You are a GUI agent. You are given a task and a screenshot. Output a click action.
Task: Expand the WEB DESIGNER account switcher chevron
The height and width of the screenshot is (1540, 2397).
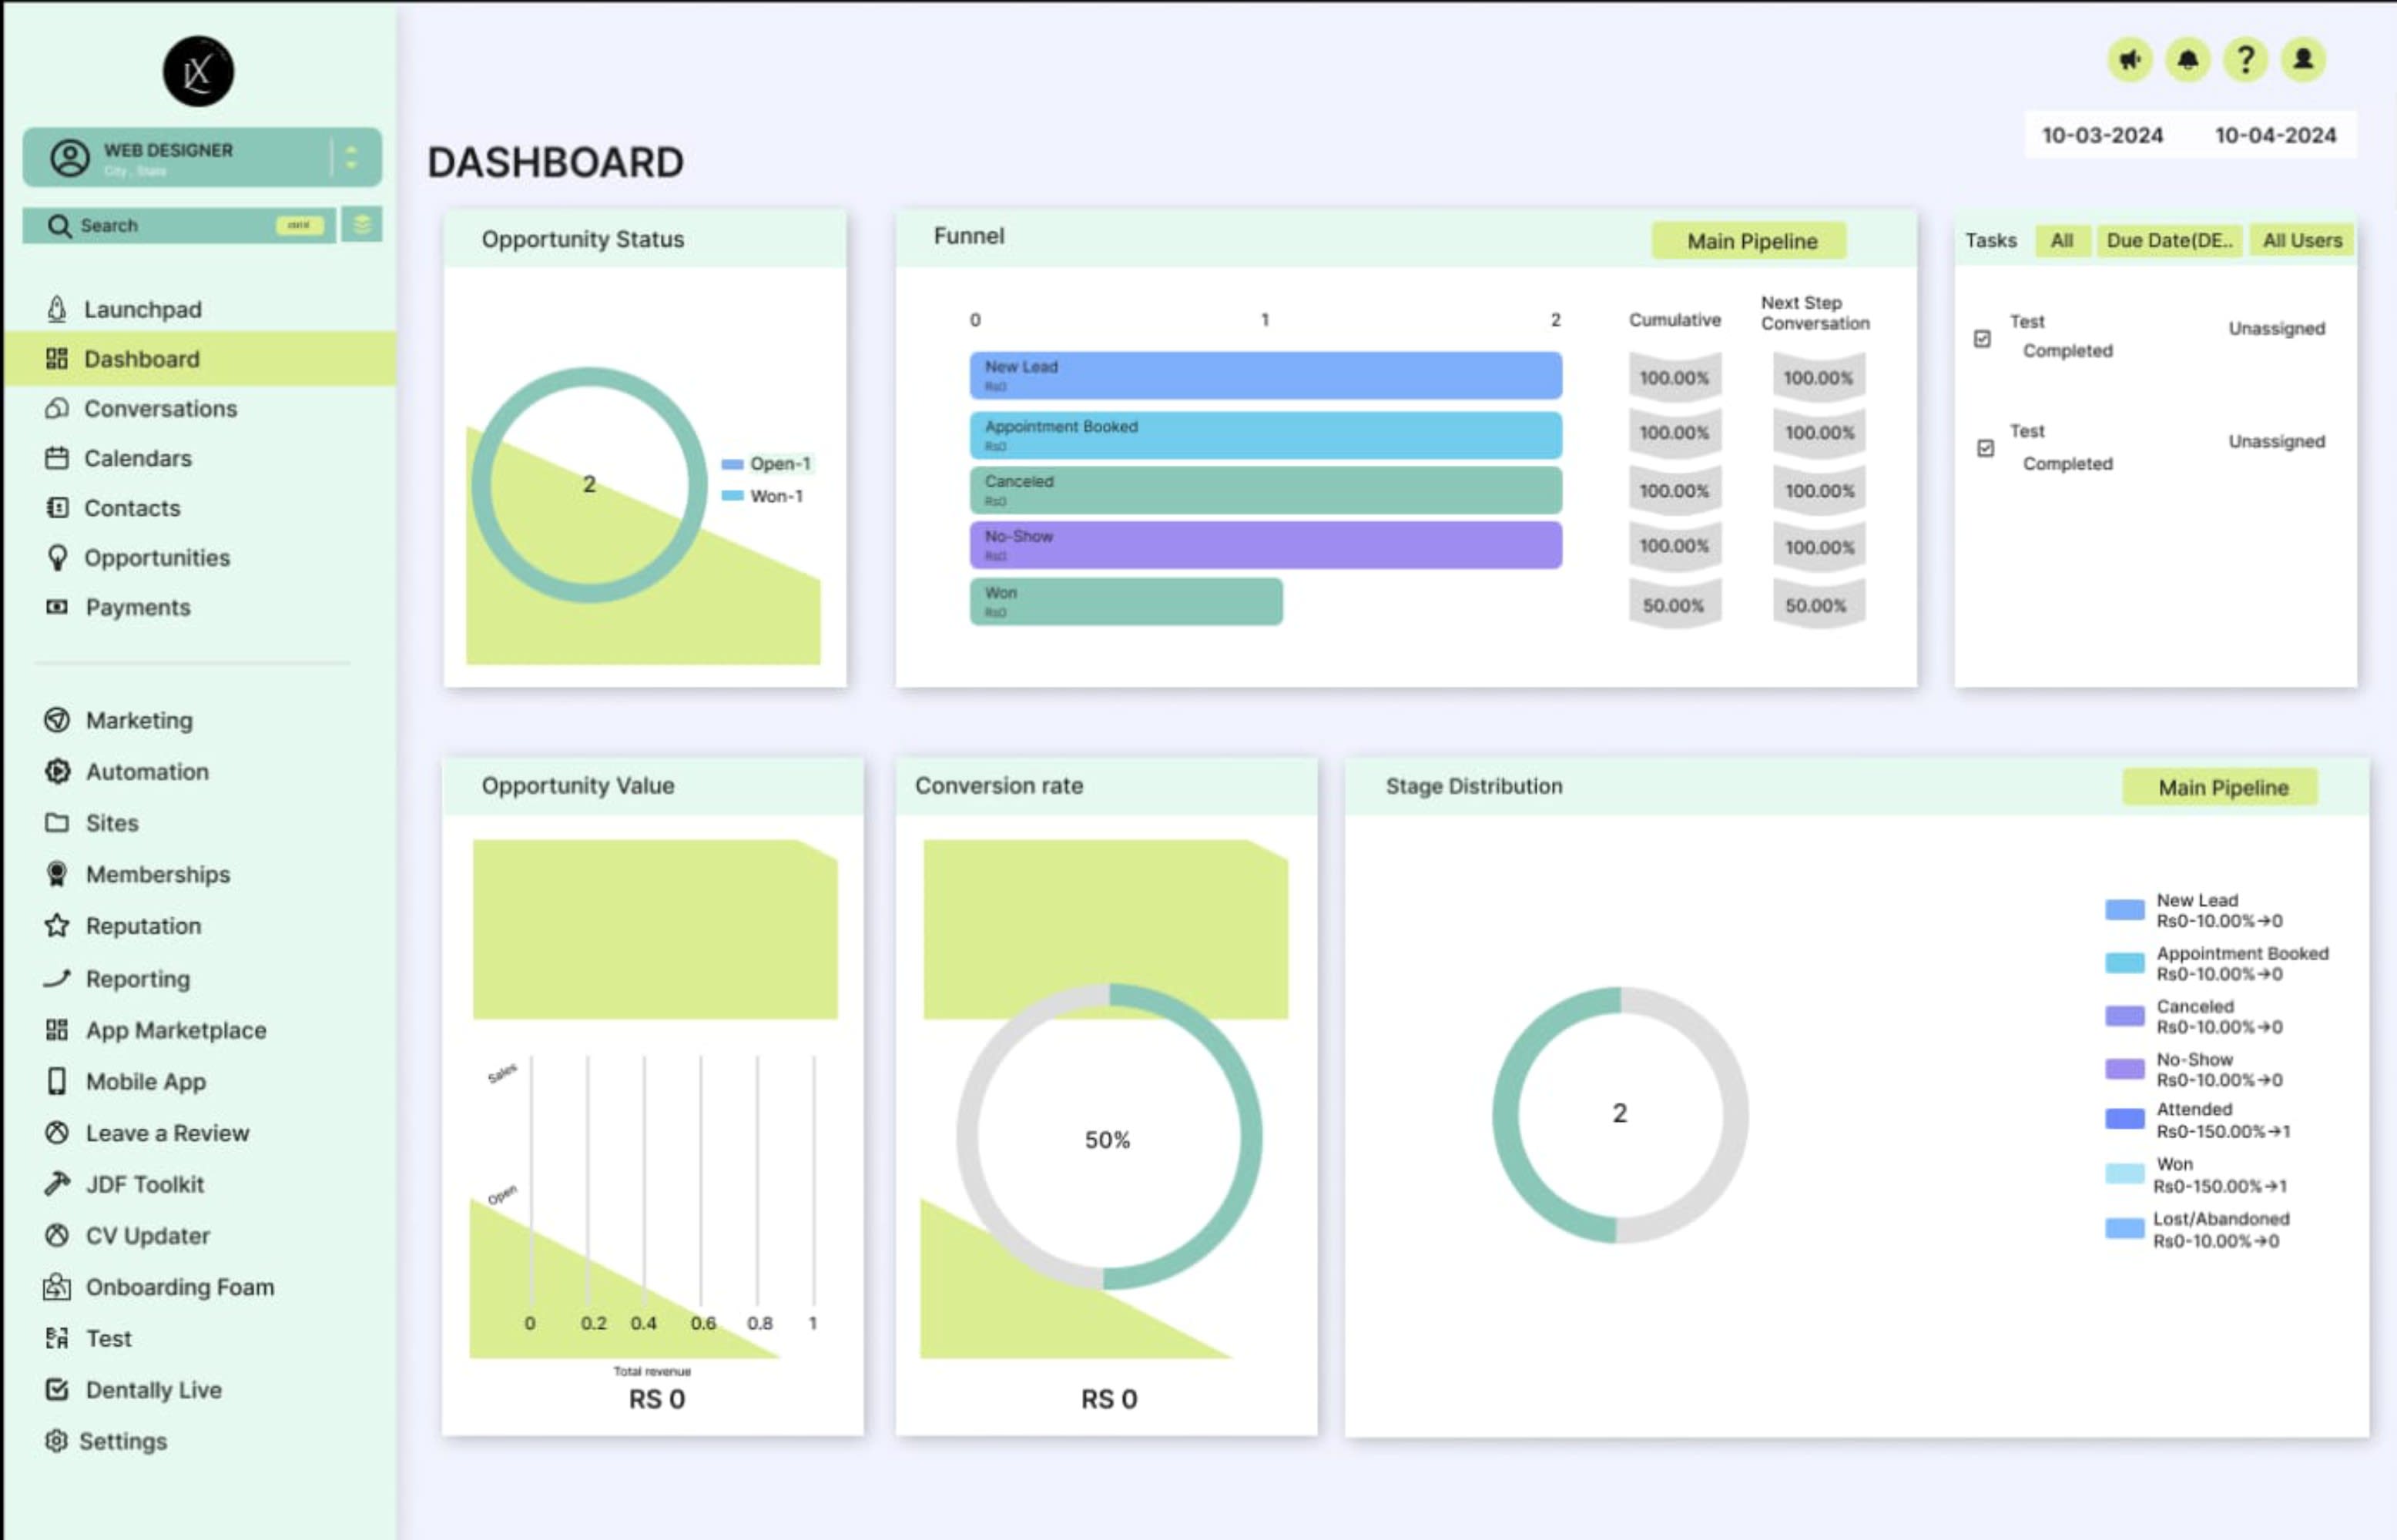pyautogui.click(x=350, y=156)
